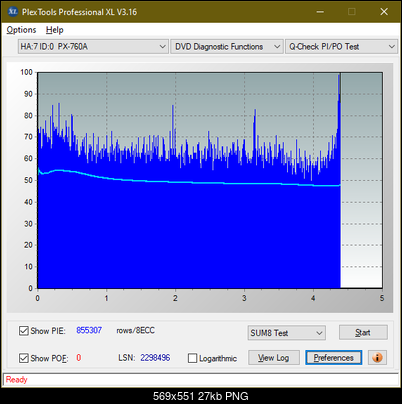
Task: Click the View Log button
Action: pos(274,358)
